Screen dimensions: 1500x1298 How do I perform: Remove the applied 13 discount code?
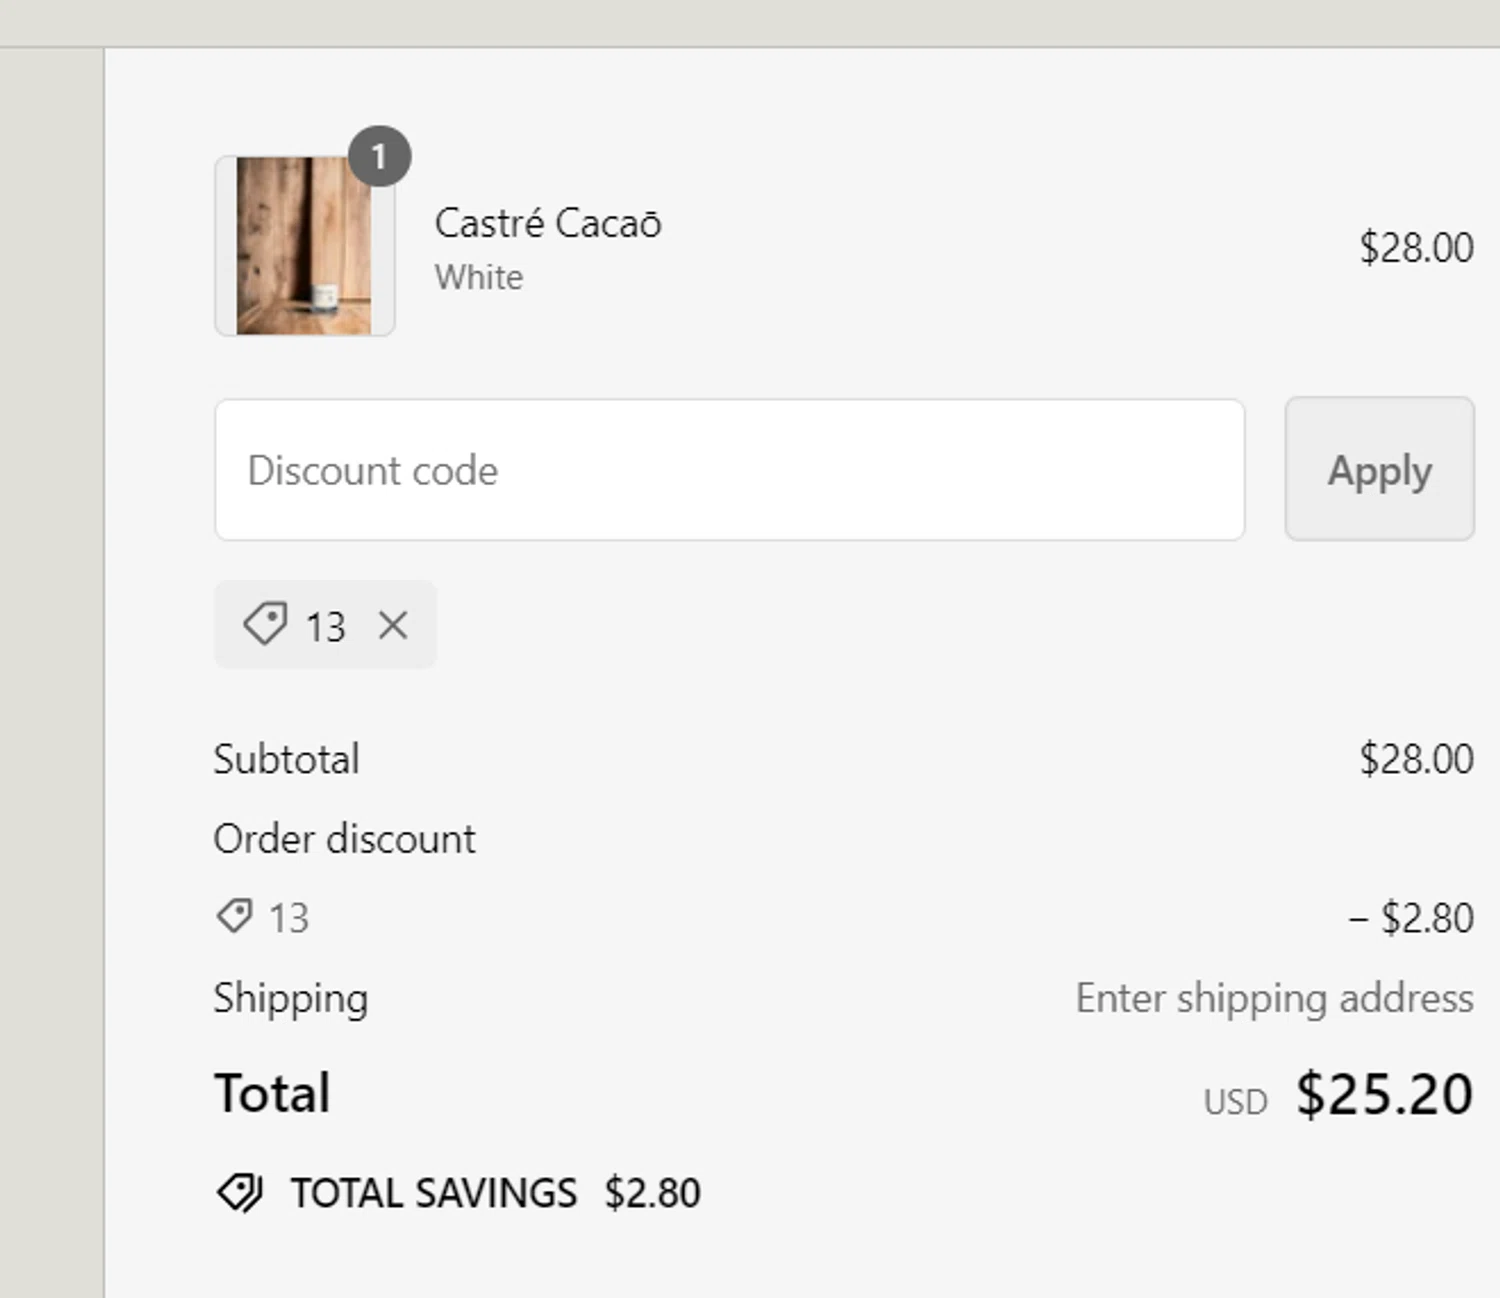tap(393, 626)
